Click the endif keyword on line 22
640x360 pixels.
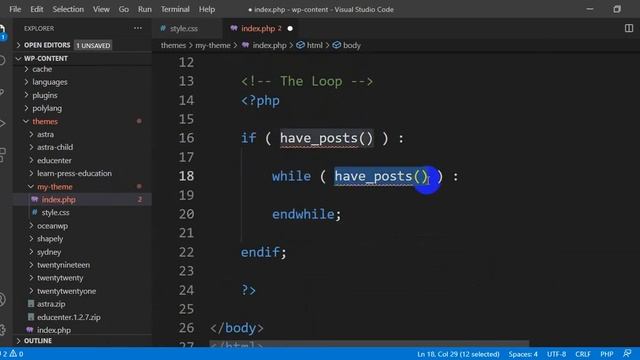point(260,252)
